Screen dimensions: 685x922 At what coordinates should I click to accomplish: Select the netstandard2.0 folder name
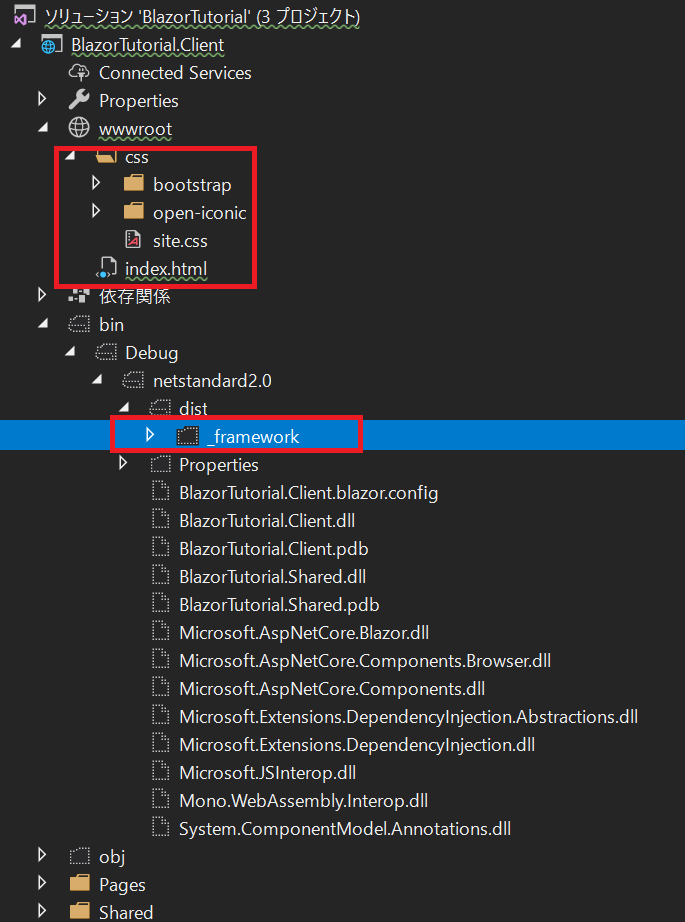pos(212,381)
